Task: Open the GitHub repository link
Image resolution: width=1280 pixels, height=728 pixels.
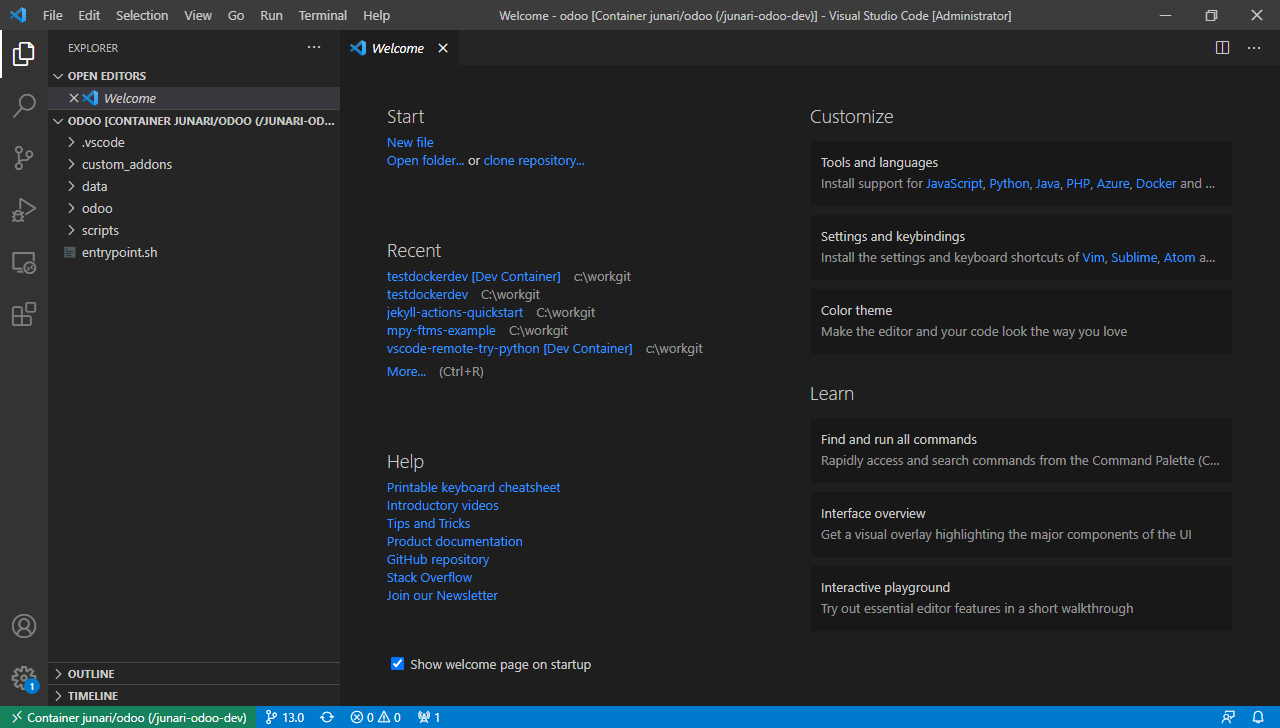Action: [438, 559]
